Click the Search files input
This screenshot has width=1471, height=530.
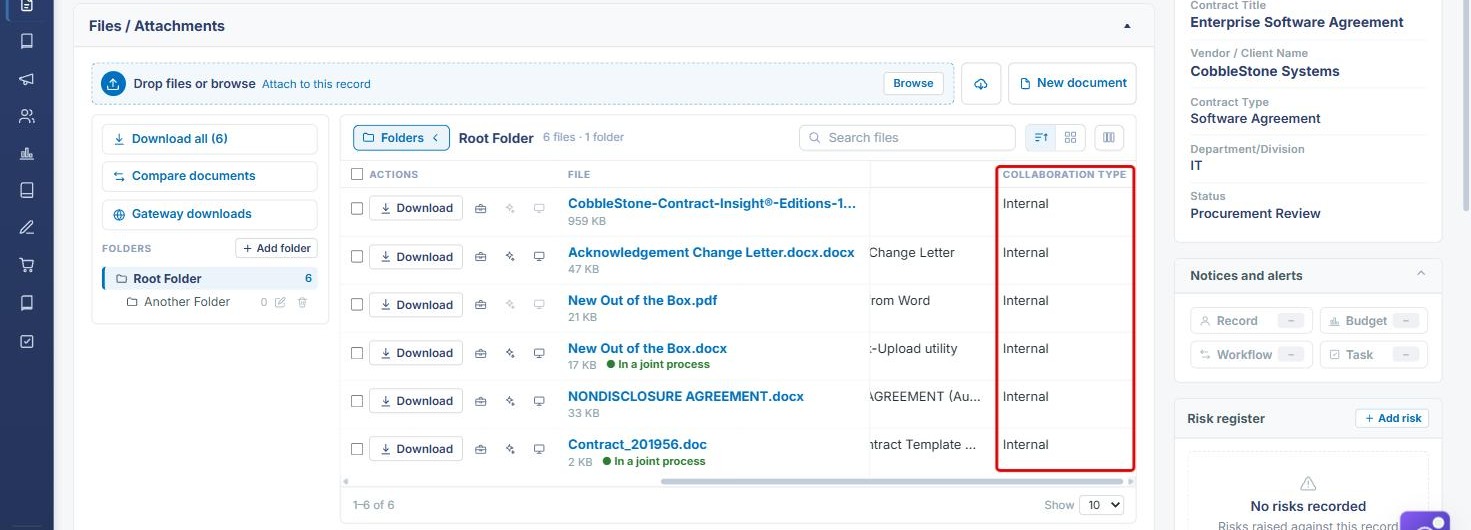coord(907,138)
